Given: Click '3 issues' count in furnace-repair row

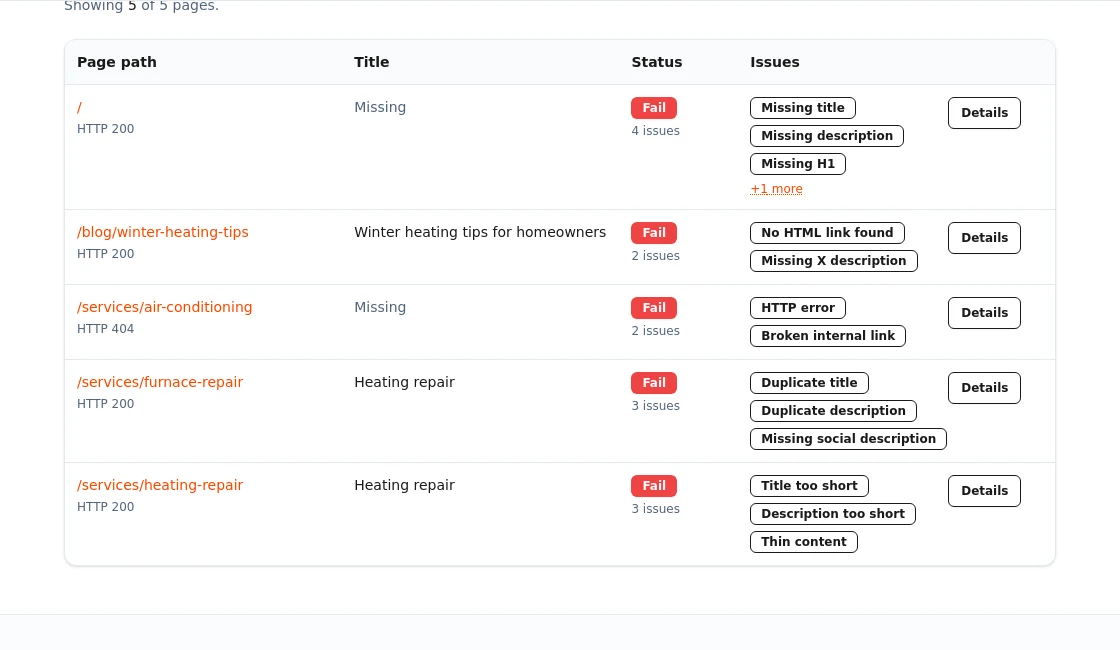Looking at the screenshot, I should 655,406.
